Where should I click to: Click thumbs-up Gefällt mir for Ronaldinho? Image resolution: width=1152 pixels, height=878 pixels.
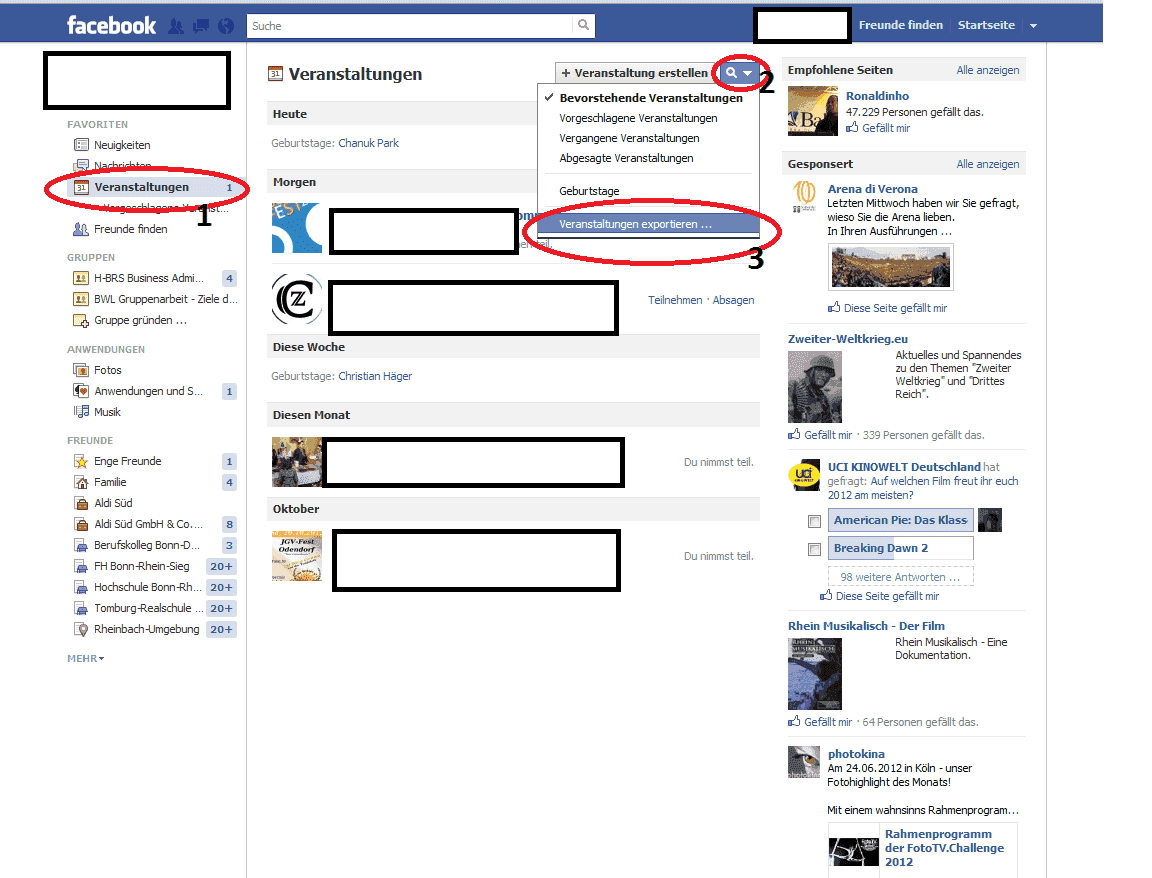pos(852,128)
